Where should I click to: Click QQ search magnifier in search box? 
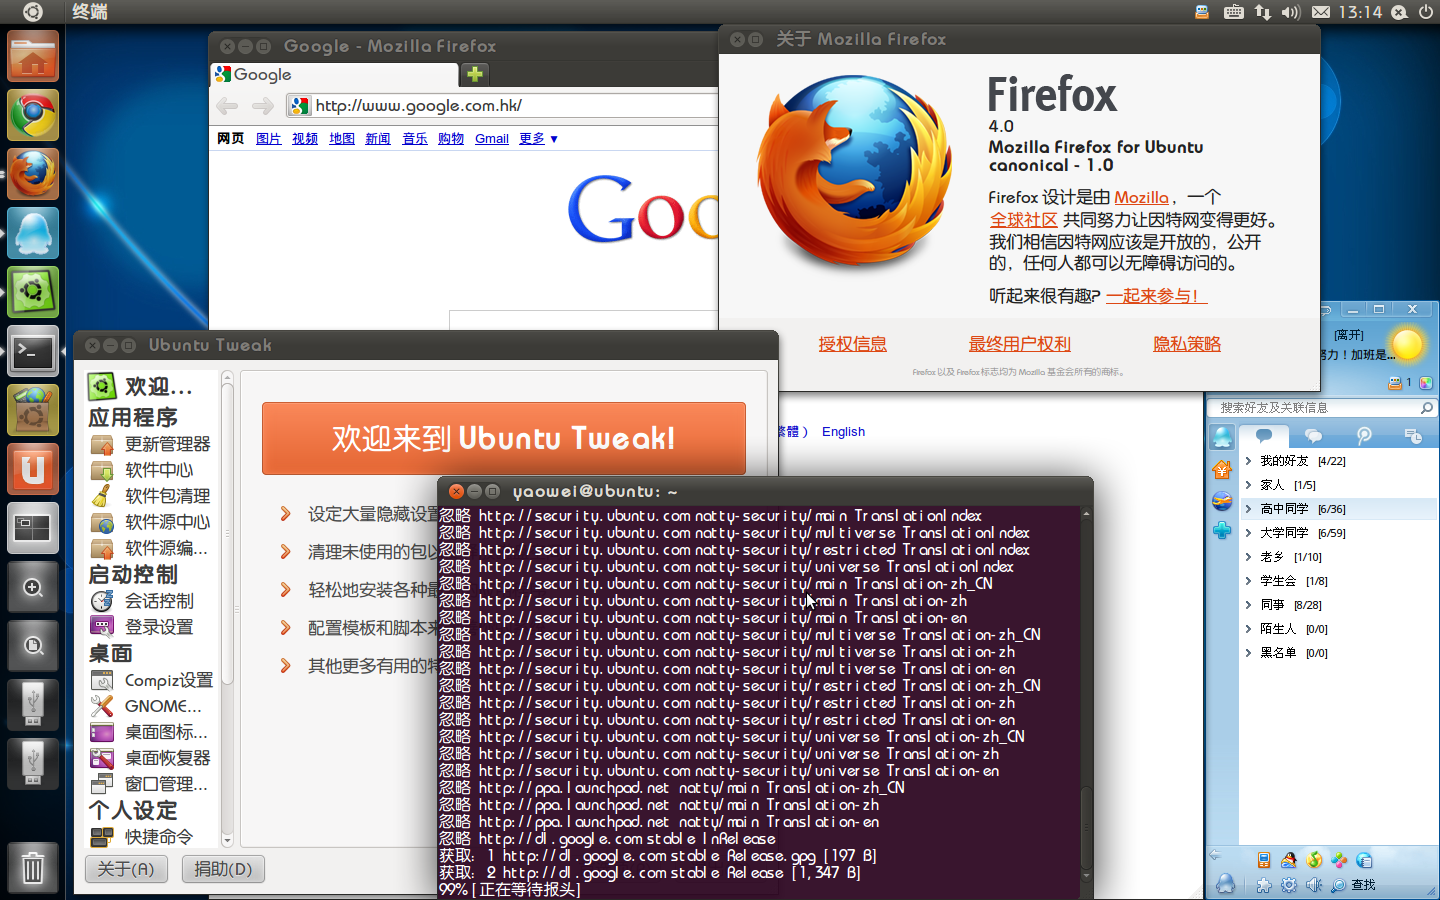(1426, 408)
